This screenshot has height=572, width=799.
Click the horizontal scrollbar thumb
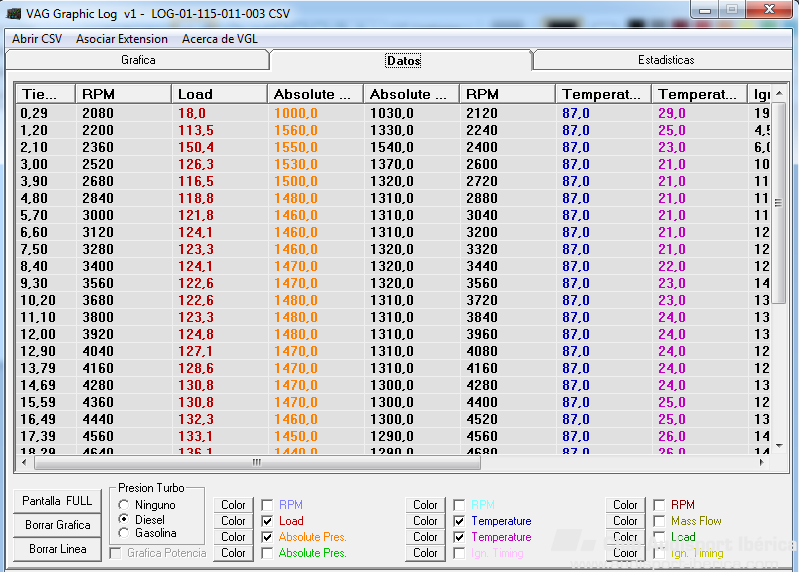257,462
